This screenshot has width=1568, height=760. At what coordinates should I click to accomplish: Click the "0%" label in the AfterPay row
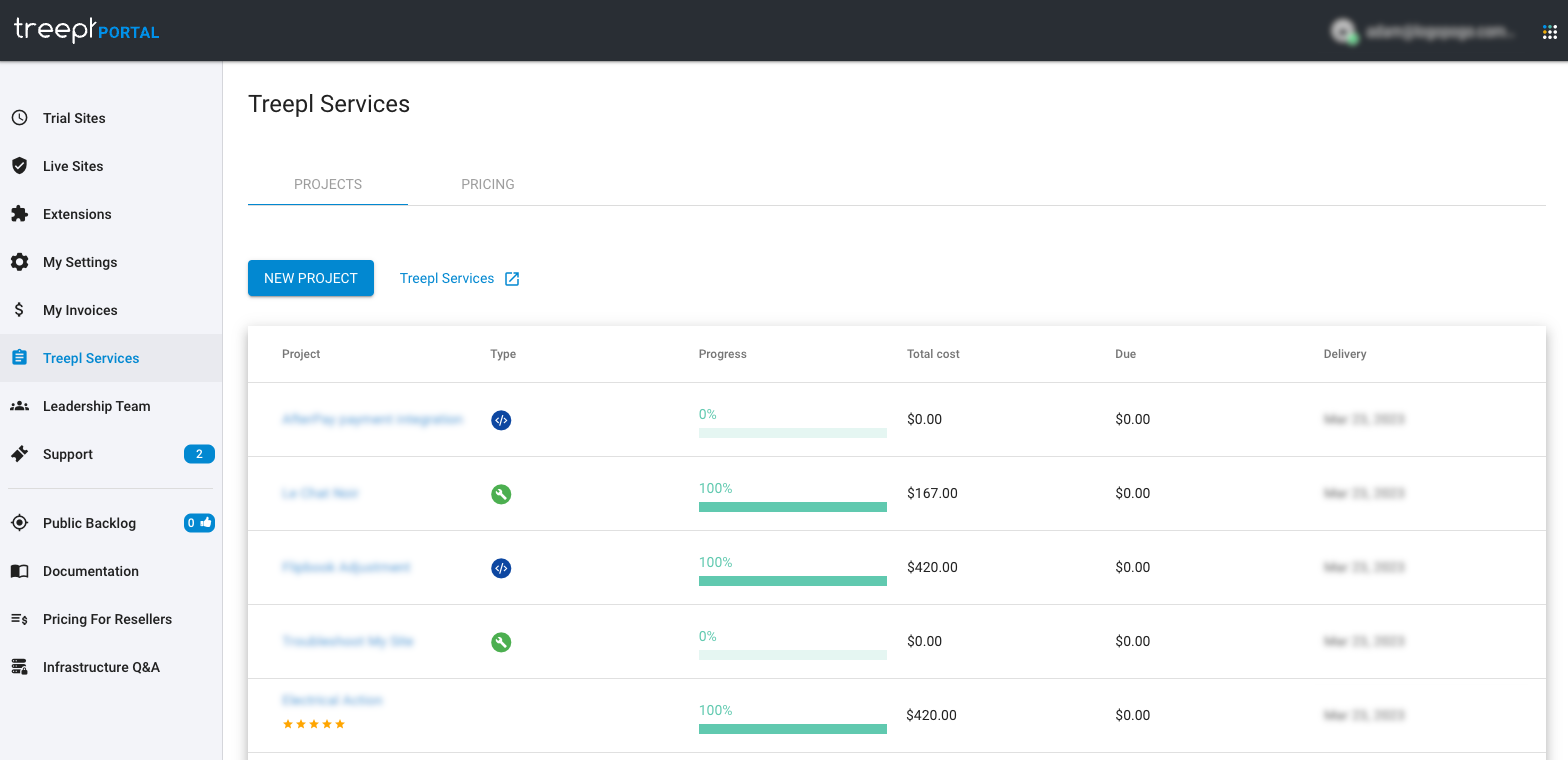pyautogui.click(x=708, y=414)
